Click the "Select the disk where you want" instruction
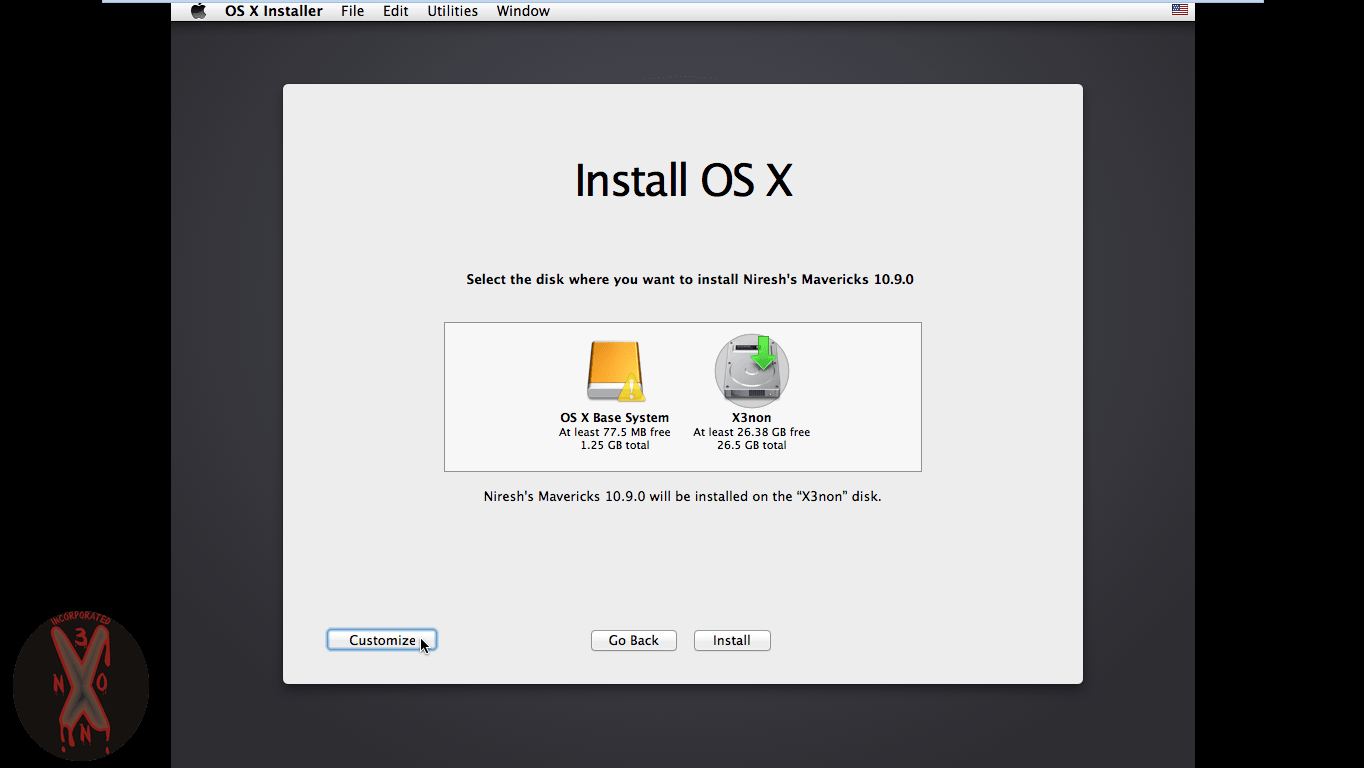1364x768 pixels. [690, 279]
